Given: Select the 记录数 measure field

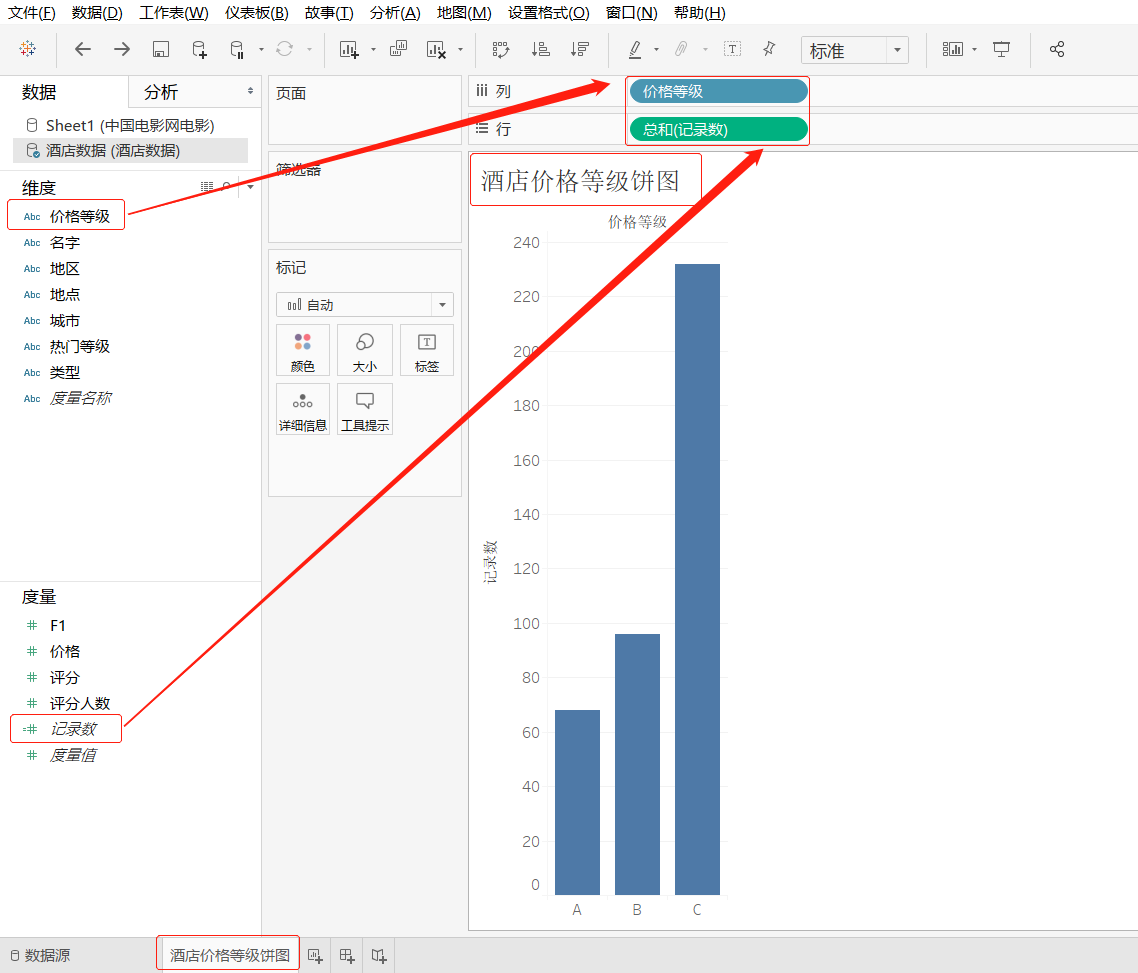Looking at the screenshot, I should [x=73, y=729].
